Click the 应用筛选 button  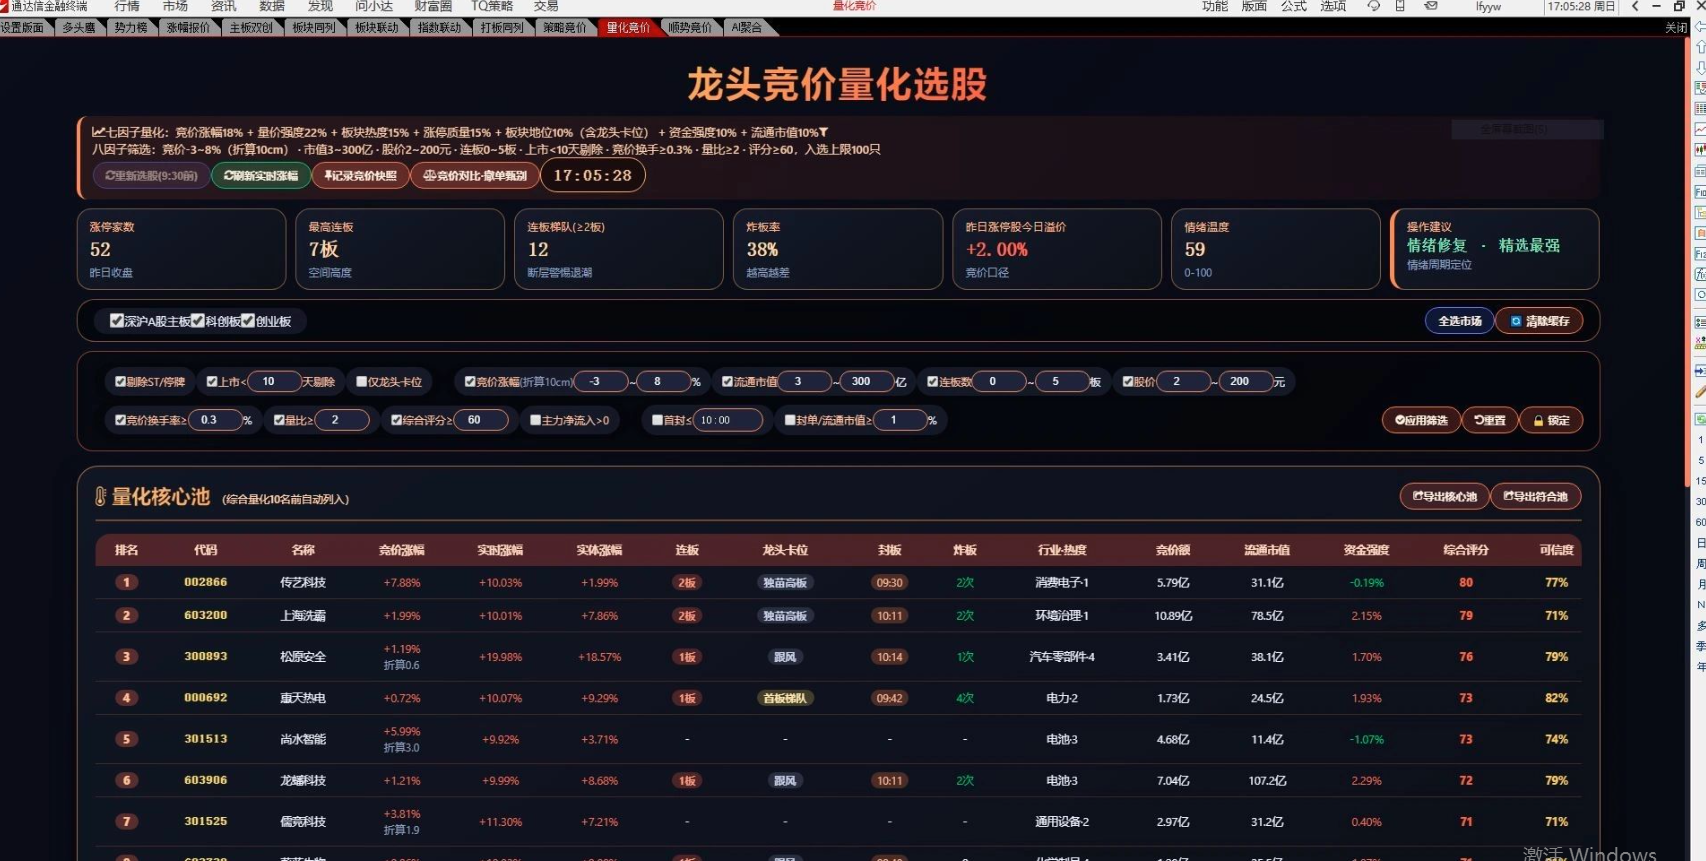point(1421,420)
